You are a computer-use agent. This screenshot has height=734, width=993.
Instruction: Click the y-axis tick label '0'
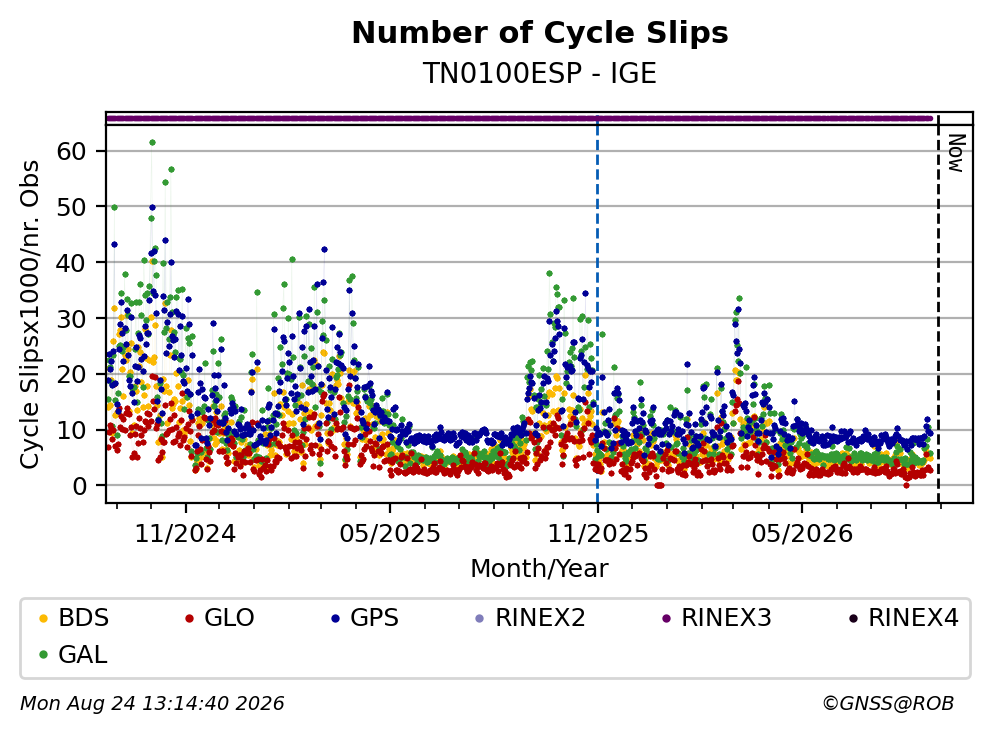click(80, 486)
